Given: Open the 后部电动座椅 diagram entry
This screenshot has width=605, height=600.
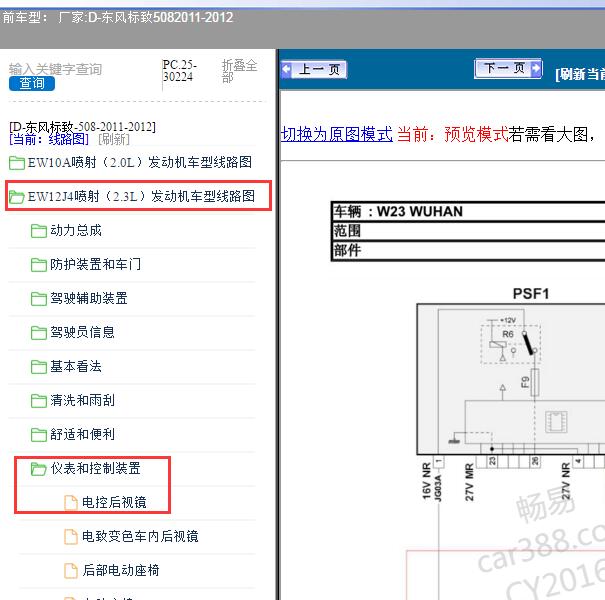Looking at the screenshot, I should click(121, 570).
